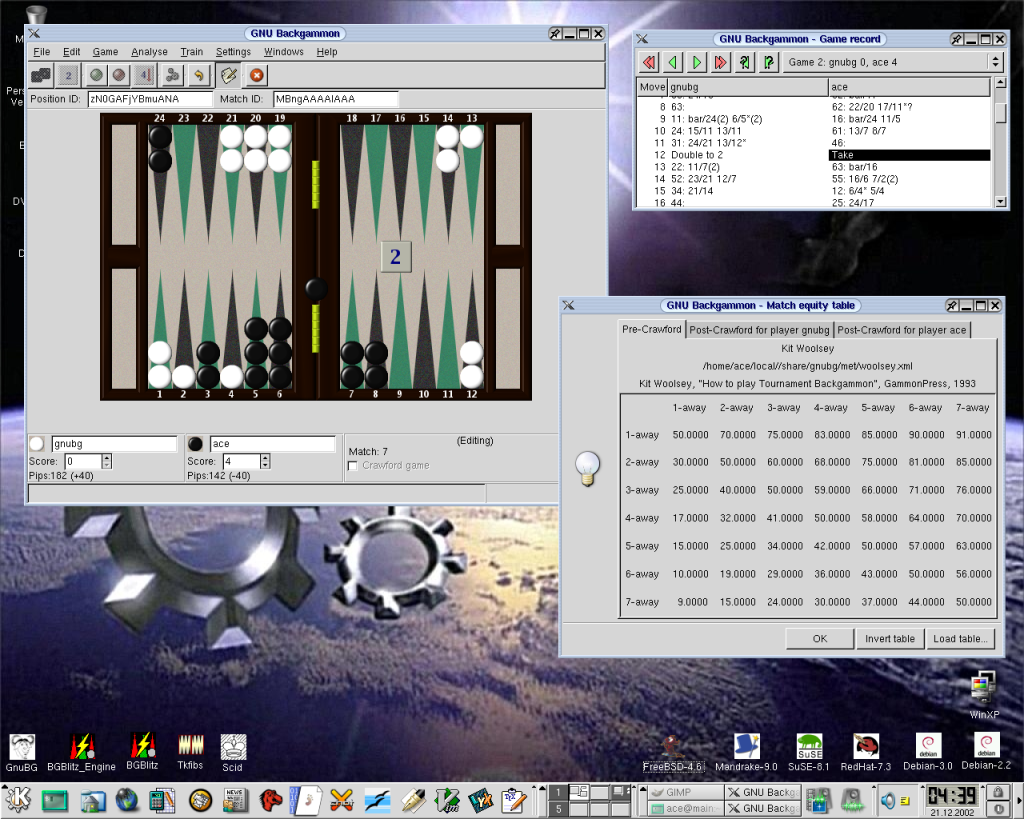This screenshot has height=819, width=1024.
Task: Click the black checker on the bar
Action: pyautogui.click(x=316, y=289)
